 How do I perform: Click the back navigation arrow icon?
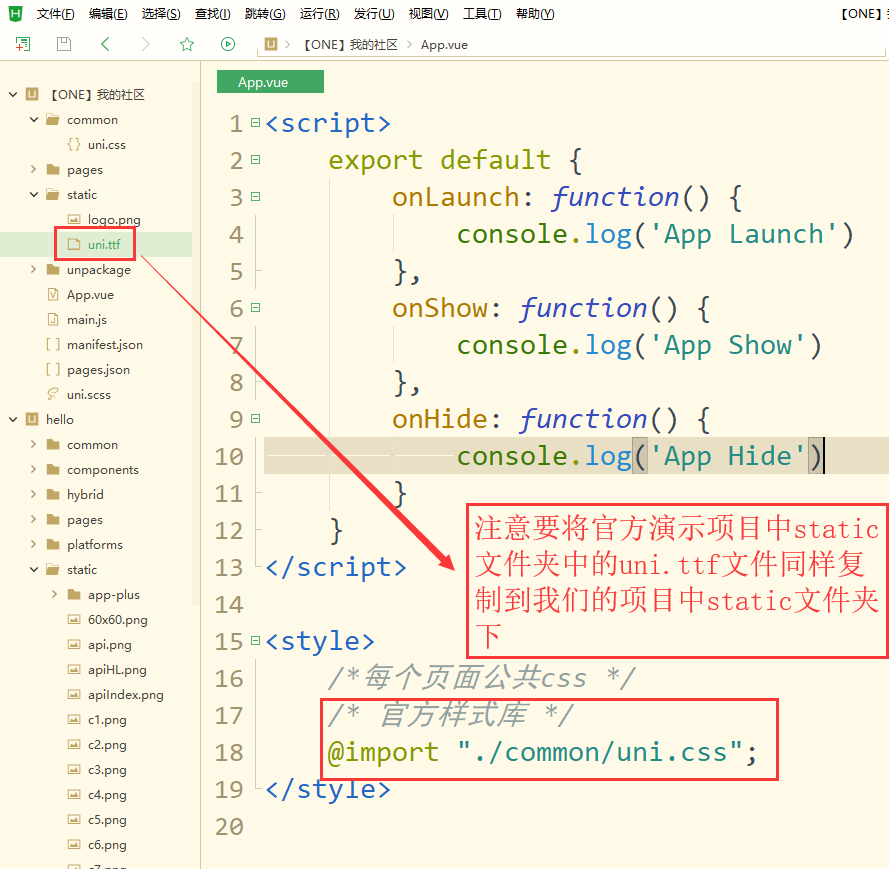(104, 44)
